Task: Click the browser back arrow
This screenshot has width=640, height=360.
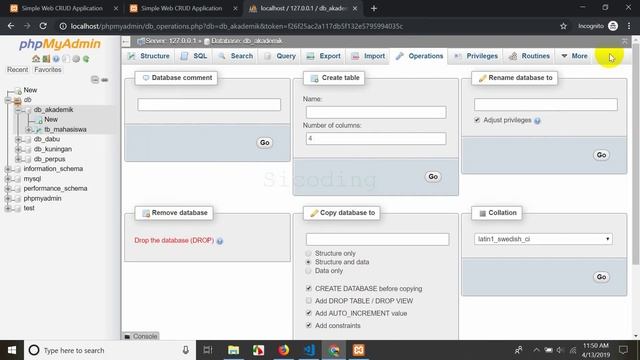Action: pyautogui.click(x=11, y=26)
